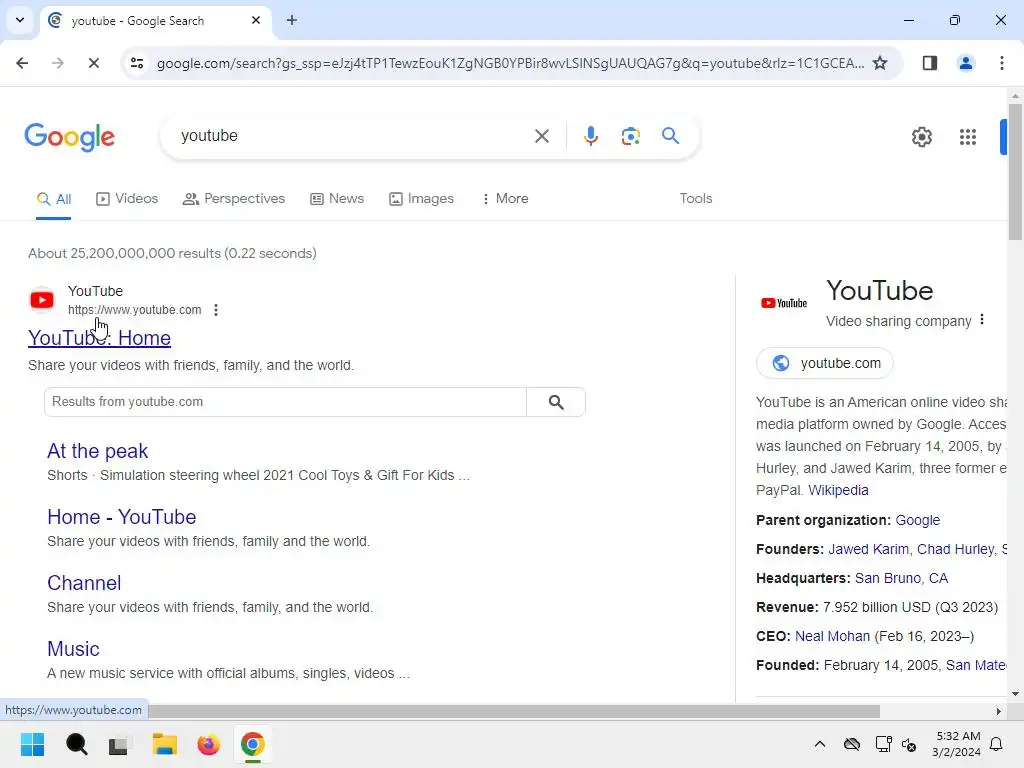Open the search Tools button
The height and width of the screenshot is (768, 1024).
tap(696, 199)
